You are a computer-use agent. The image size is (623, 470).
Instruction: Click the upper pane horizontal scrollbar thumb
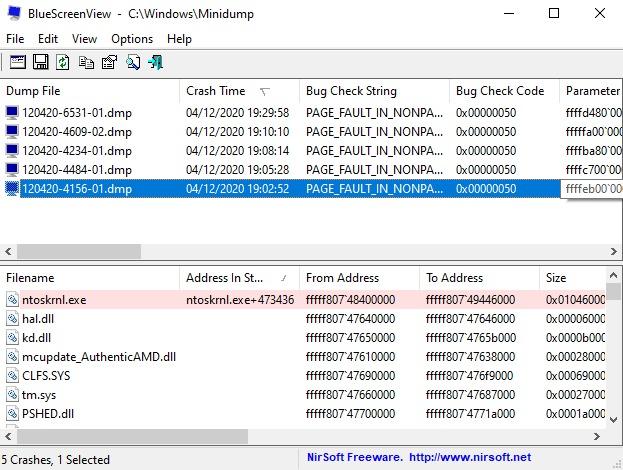(79, 251)
